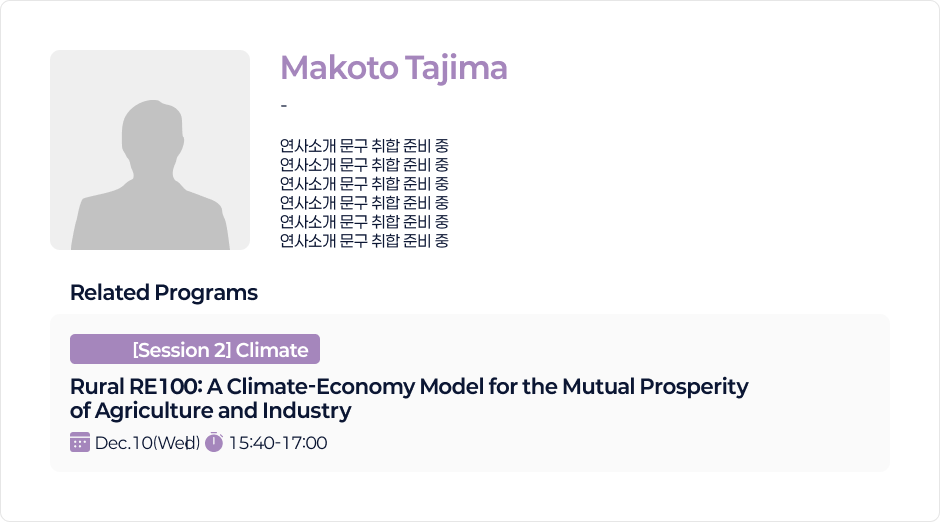Image resolution: width=940 pixels, height=522 pixels.
Task: Click the dash subtitle under the speaker name
Action: (x=285, y=106)
